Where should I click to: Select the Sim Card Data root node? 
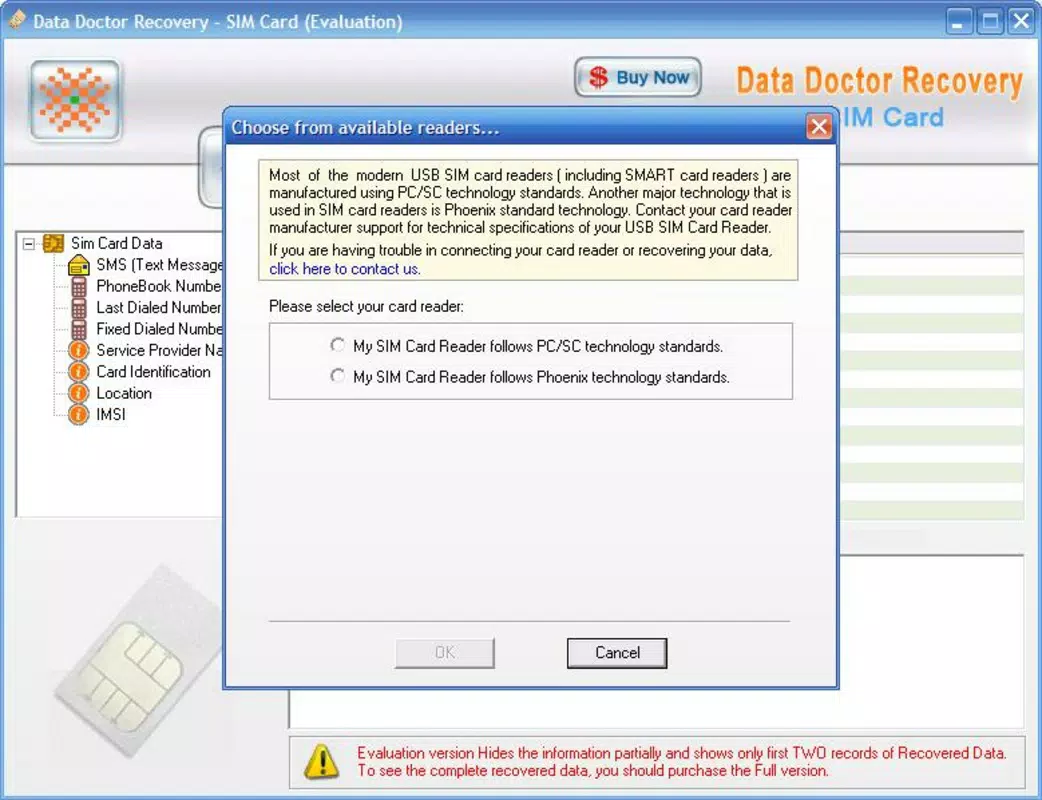pos(116,243)
